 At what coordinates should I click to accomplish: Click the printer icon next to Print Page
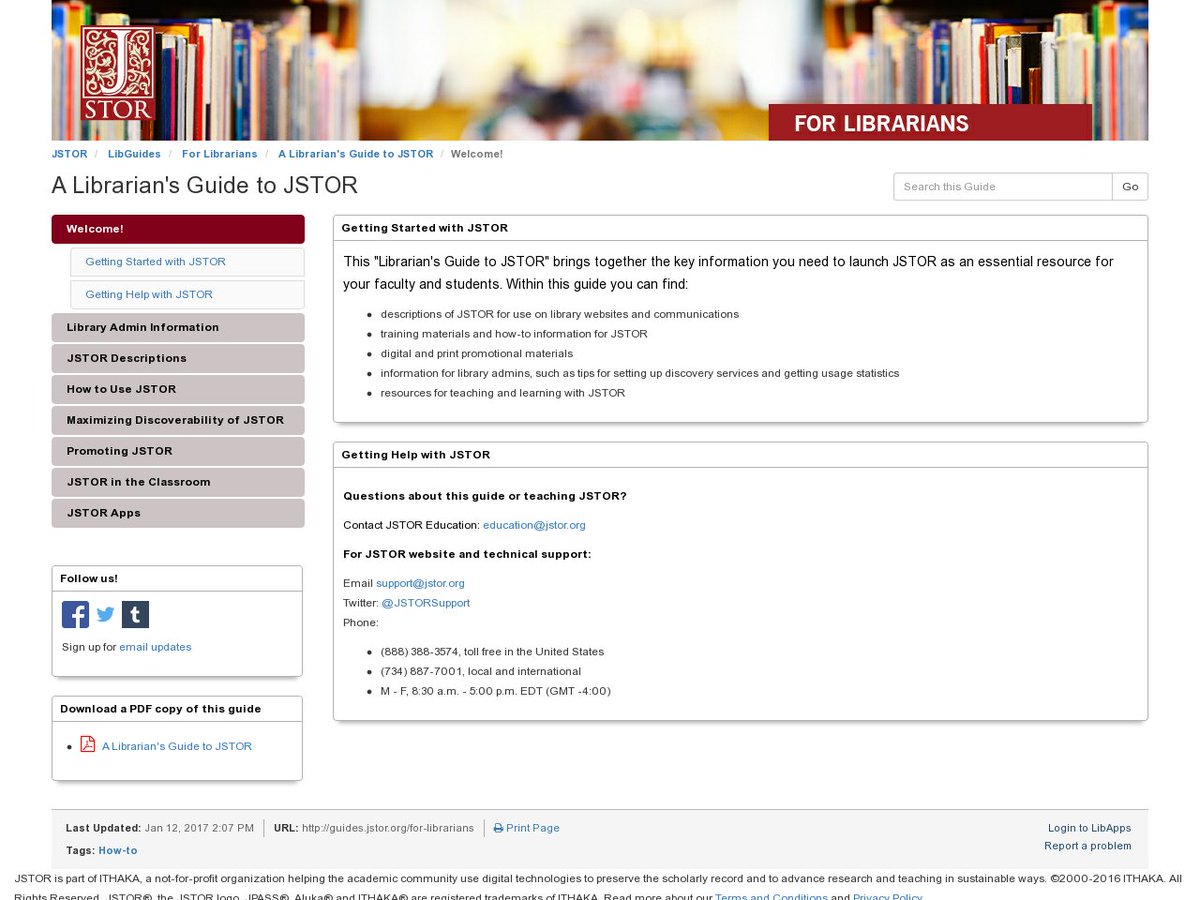[498, 828]
